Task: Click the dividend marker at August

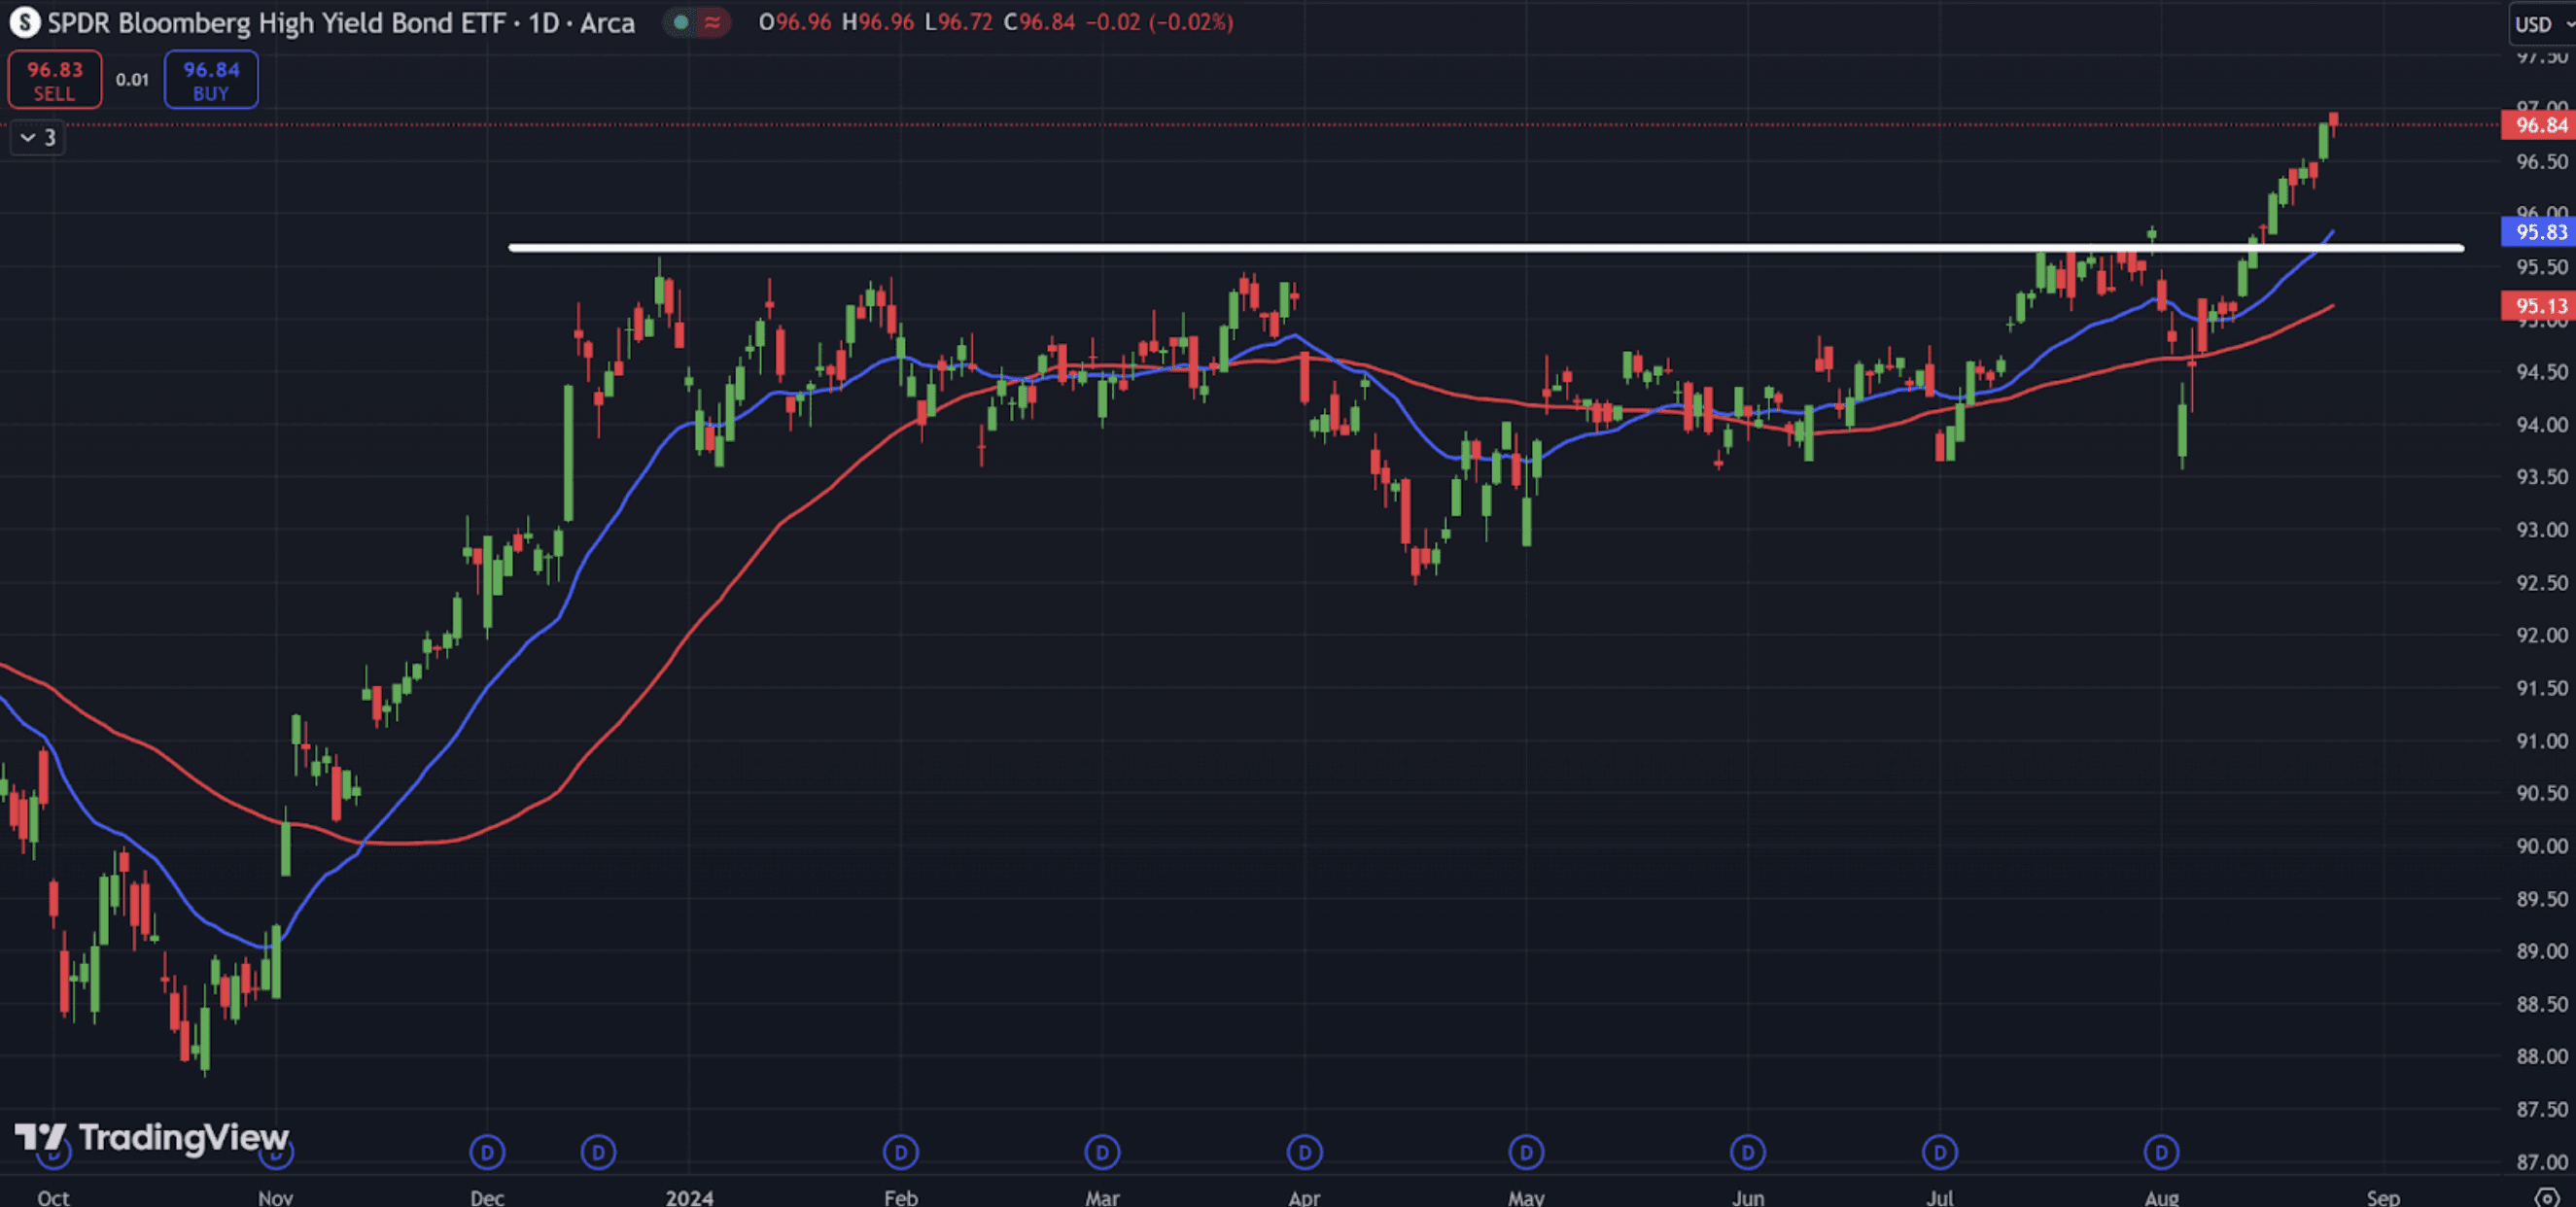Action: pos(2161,1152)
